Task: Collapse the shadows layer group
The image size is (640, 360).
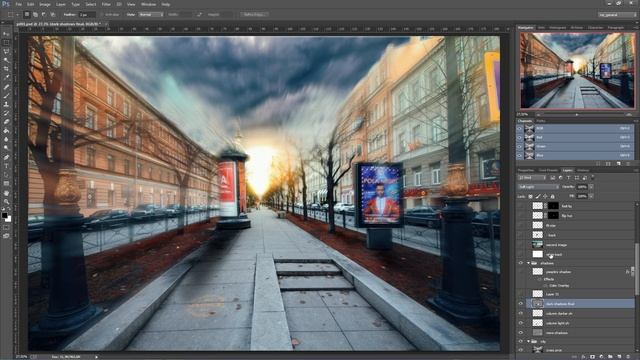Action: click(x=529, y=263)
